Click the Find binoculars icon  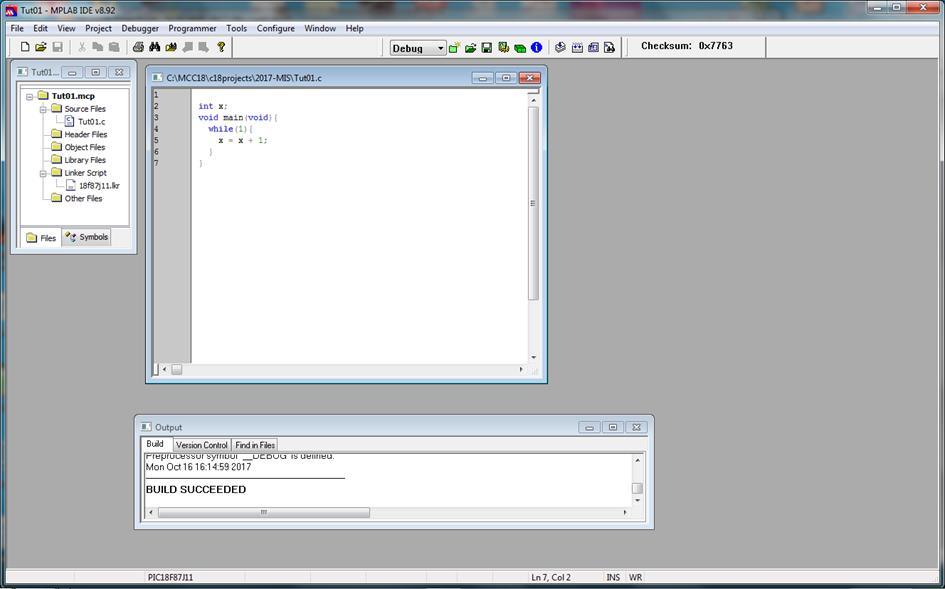pyautogui.click(x=154, y=47)
